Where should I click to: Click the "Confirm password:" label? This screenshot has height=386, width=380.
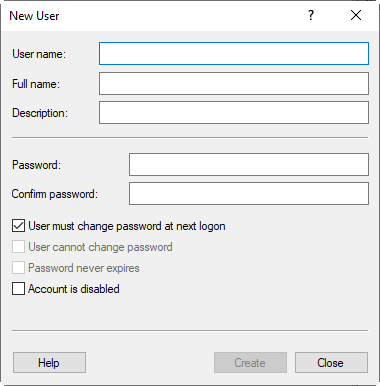click(55, 194)
